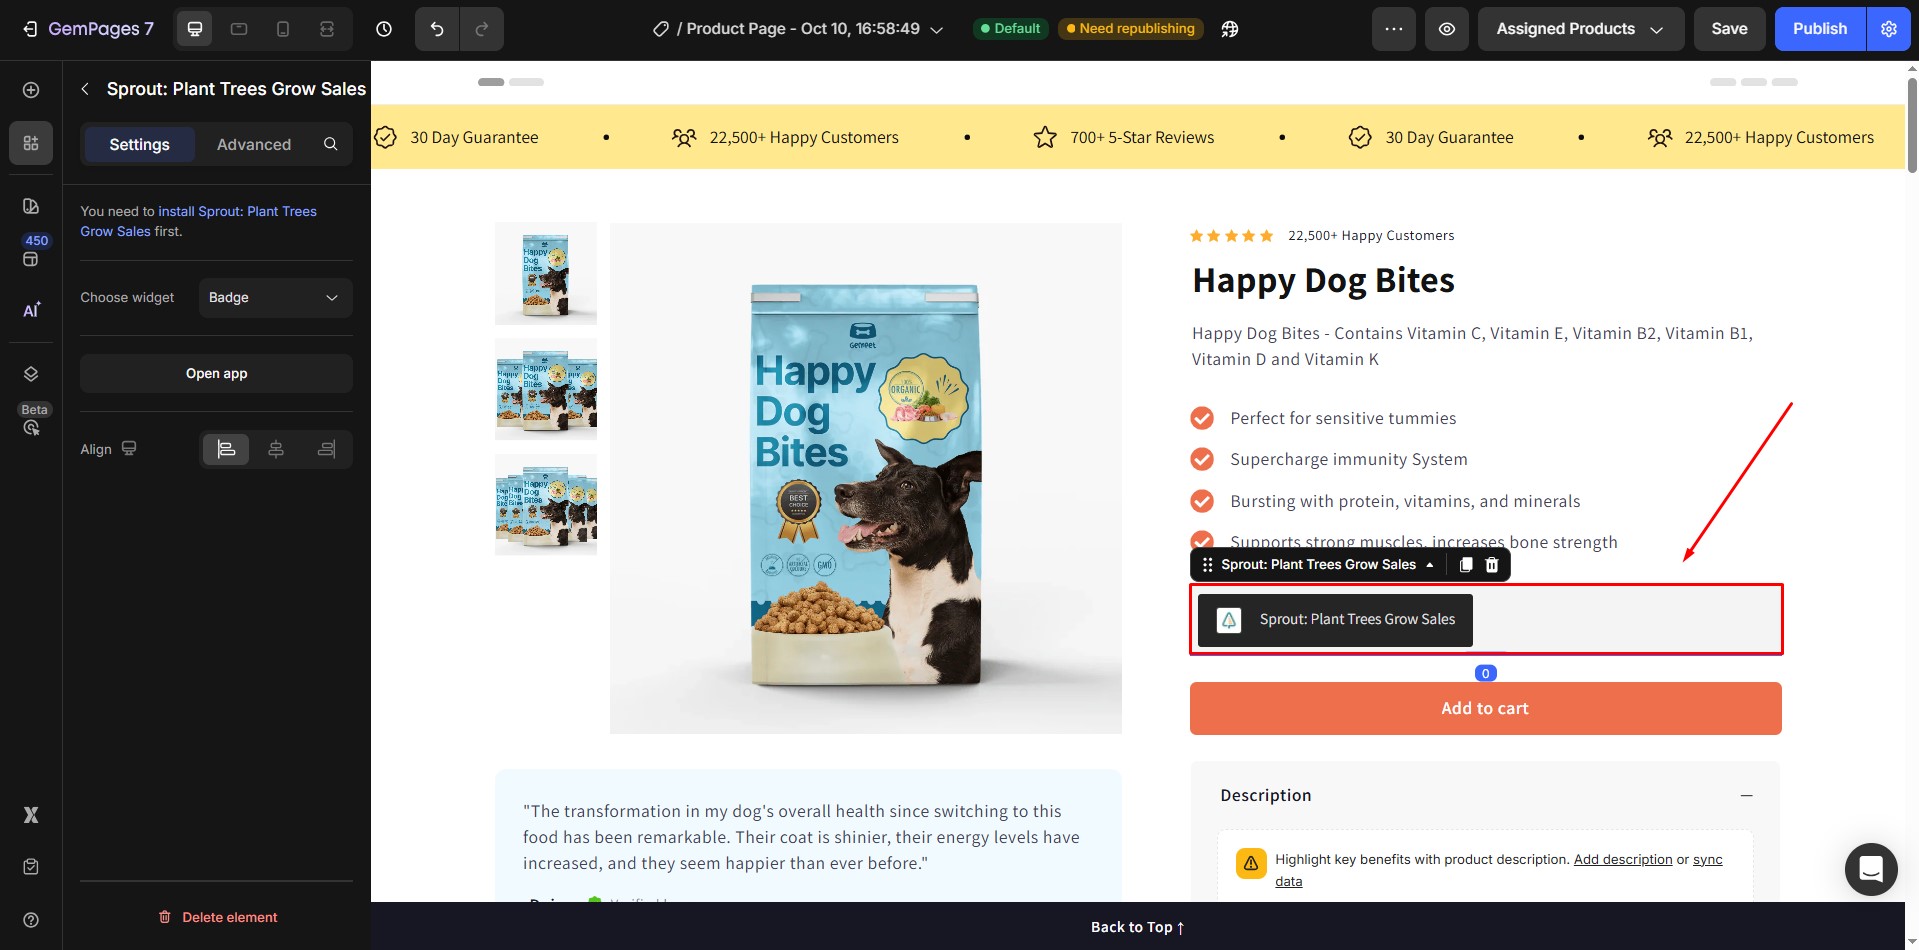1919x950 pixels.
Task: Switch to mobile device view
Action: click(283, 29)
